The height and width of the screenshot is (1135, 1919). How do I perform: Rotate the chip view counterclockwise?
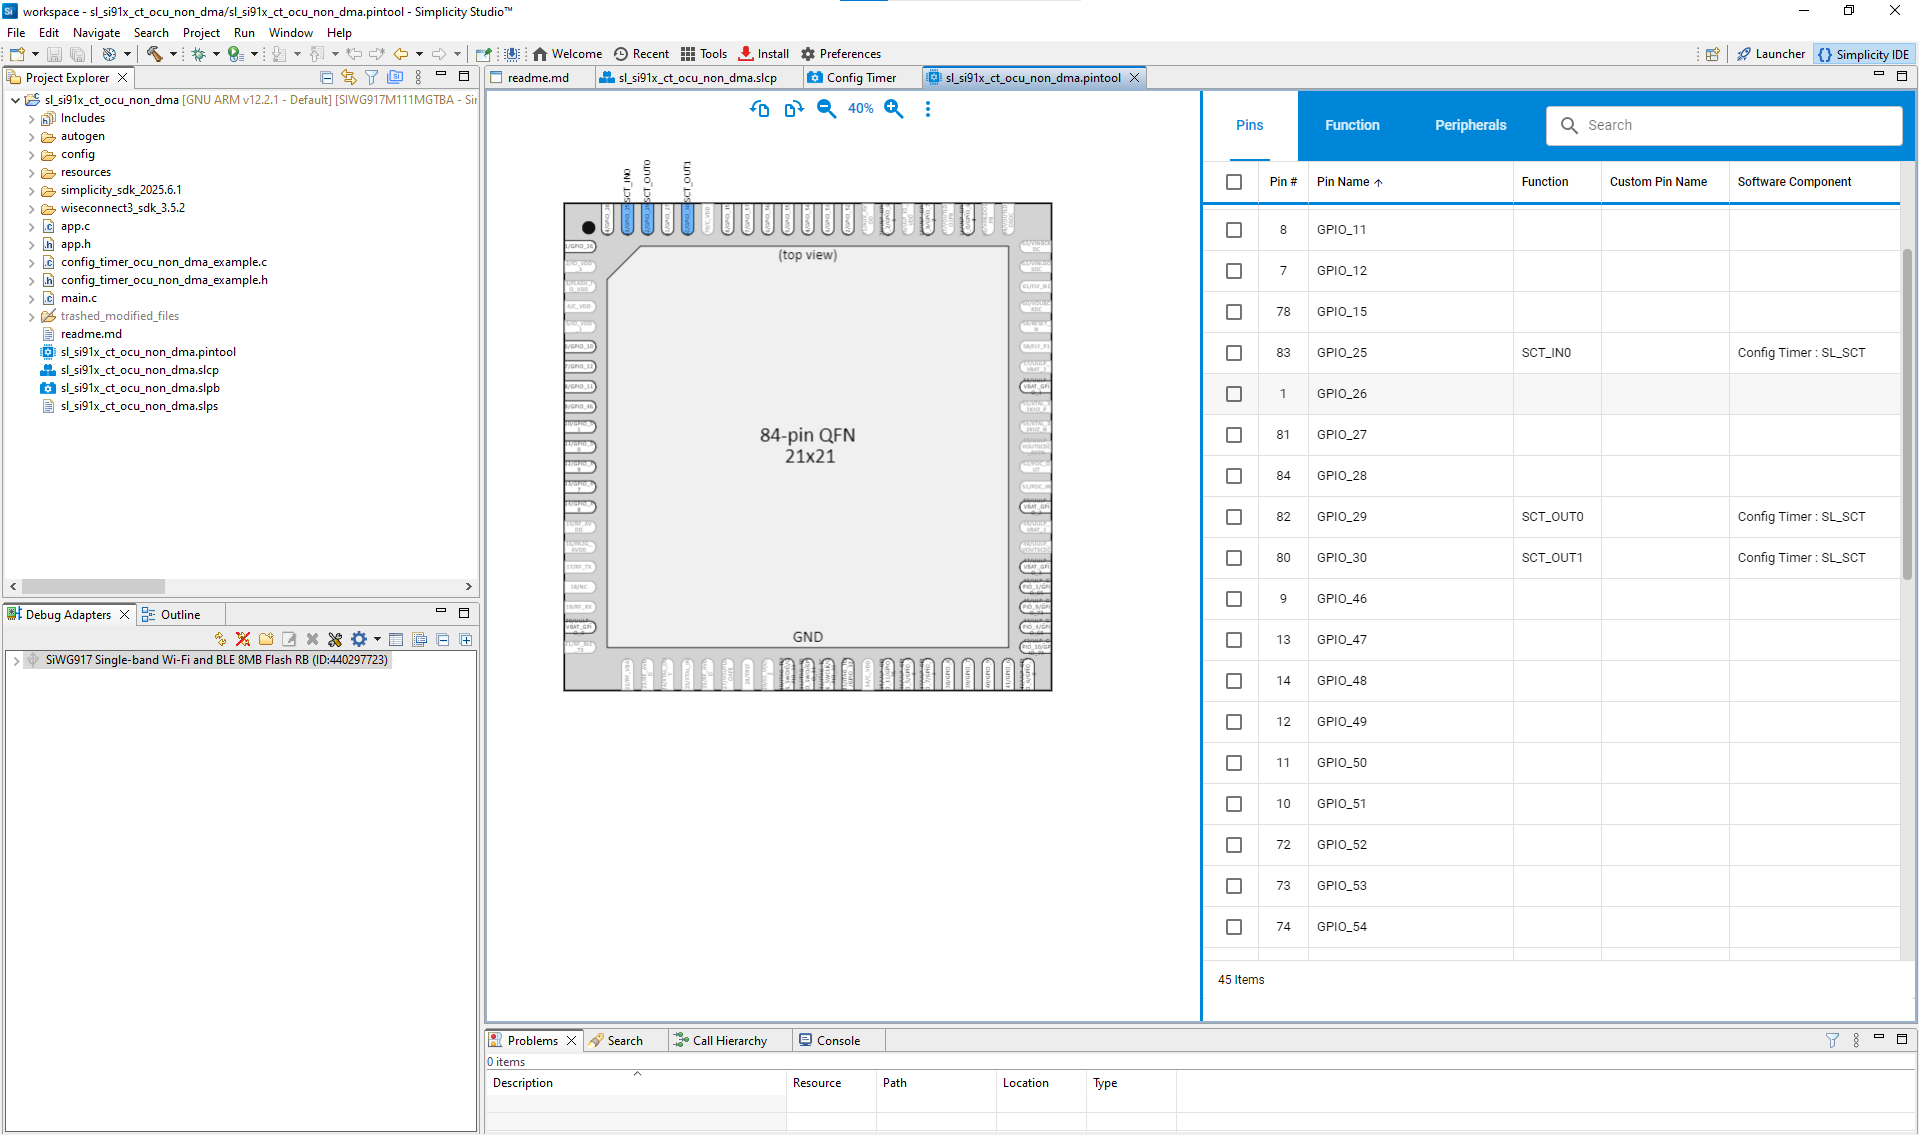tap(759, 109)
